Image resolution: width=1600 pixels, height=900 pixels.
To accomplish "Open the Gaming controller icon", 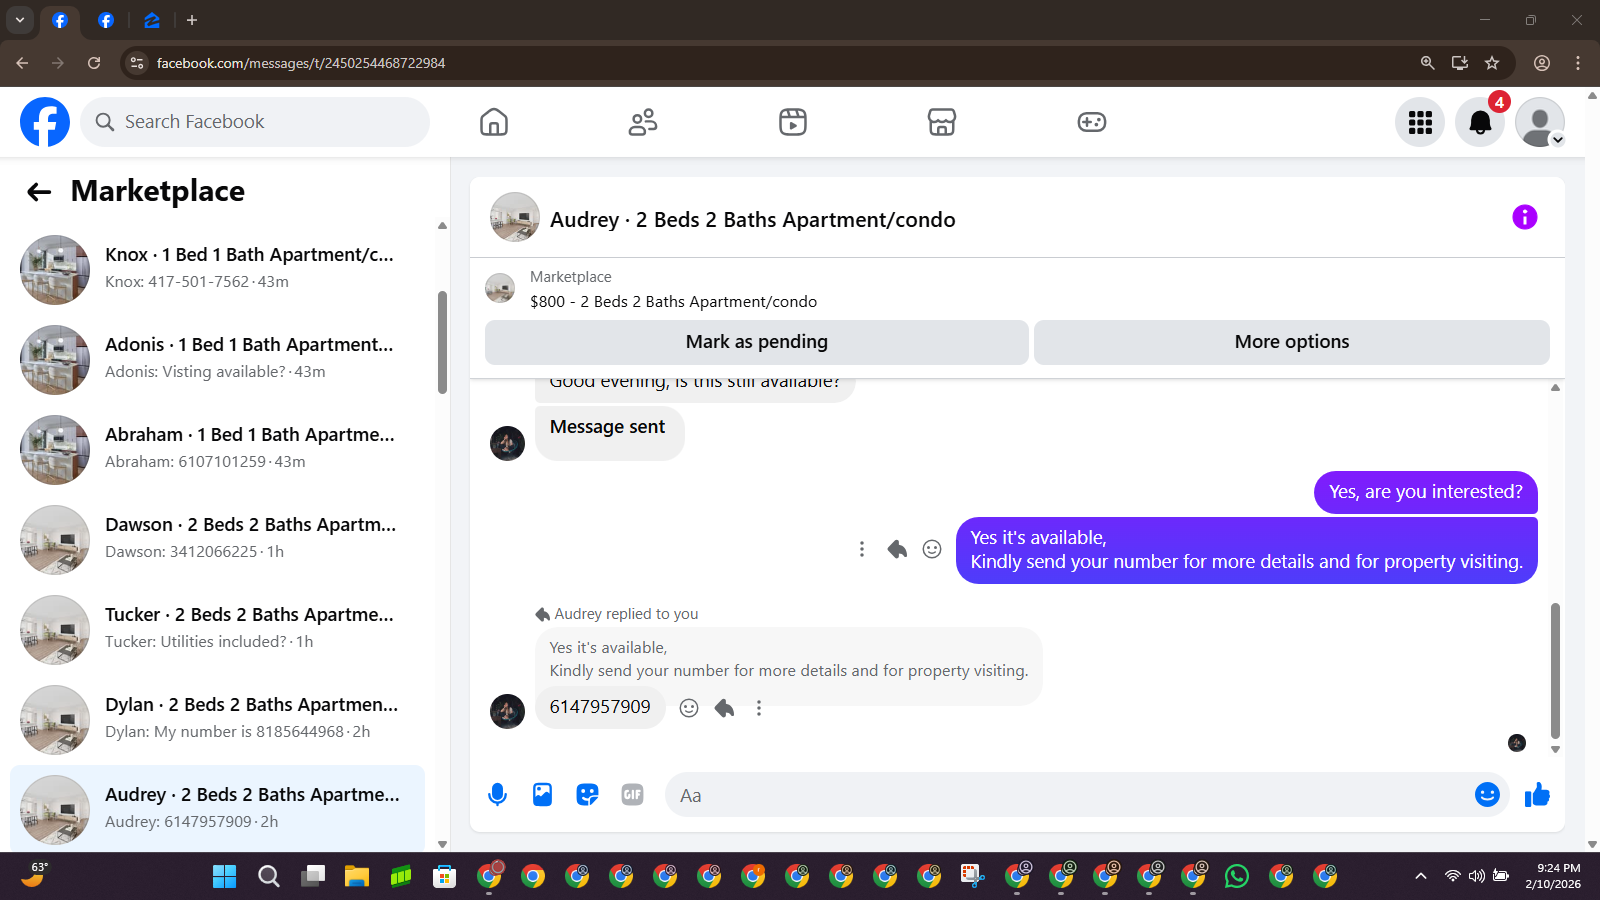I will [1092, 122].
